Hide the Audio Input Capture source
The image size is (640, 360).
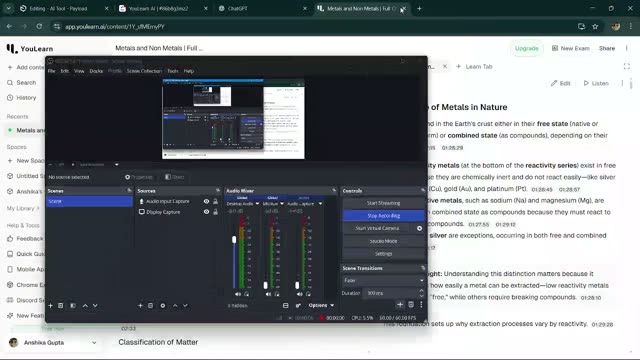point(207,201)
